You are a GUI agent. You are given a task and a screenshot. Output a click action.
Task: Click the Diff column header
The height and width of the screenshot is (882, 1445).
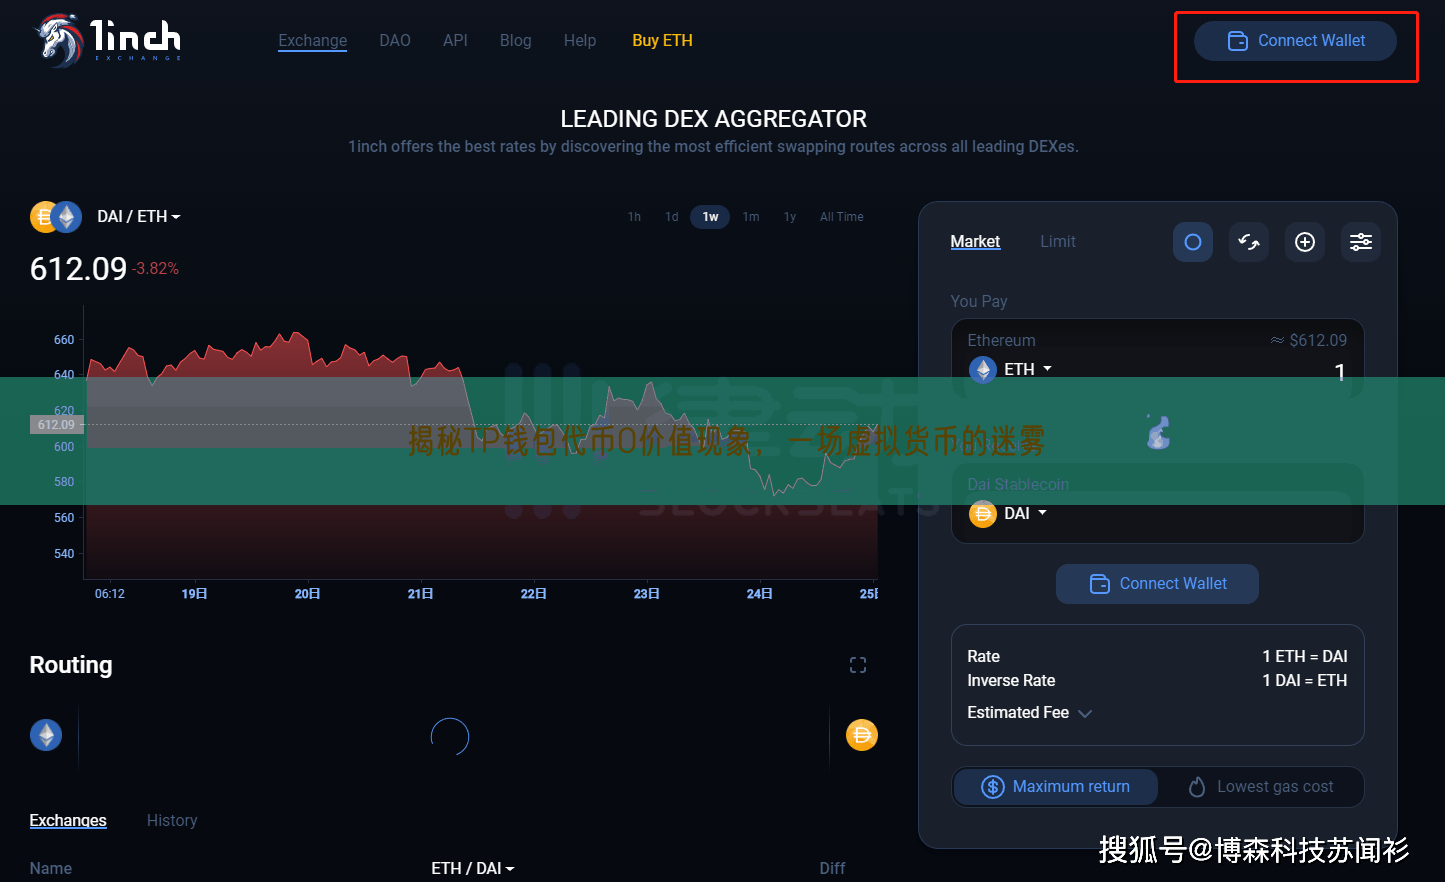[x=832, y=869]
